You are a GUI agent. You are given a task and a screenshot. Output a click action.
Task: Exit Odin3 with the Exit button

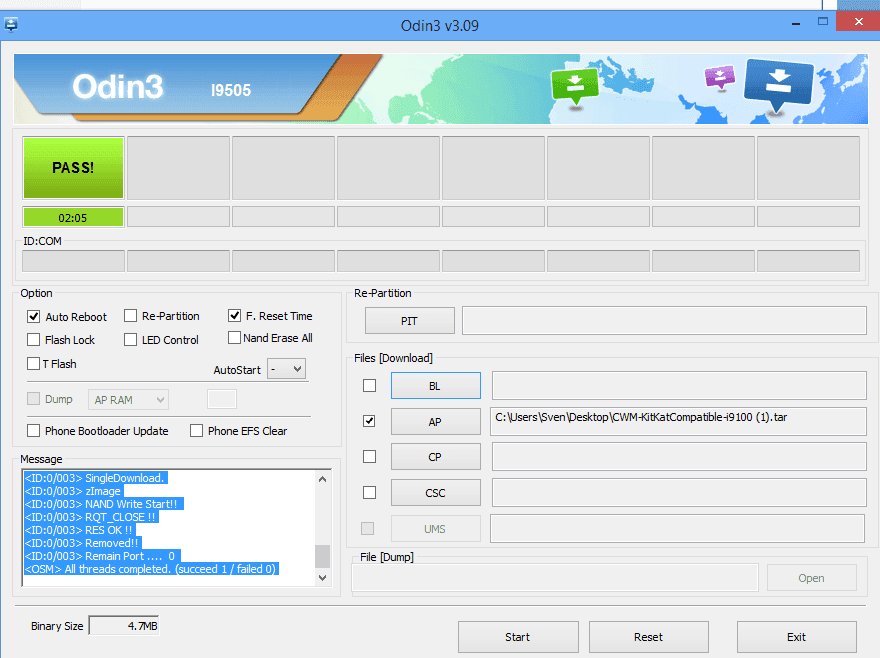(x=796, y=637)
